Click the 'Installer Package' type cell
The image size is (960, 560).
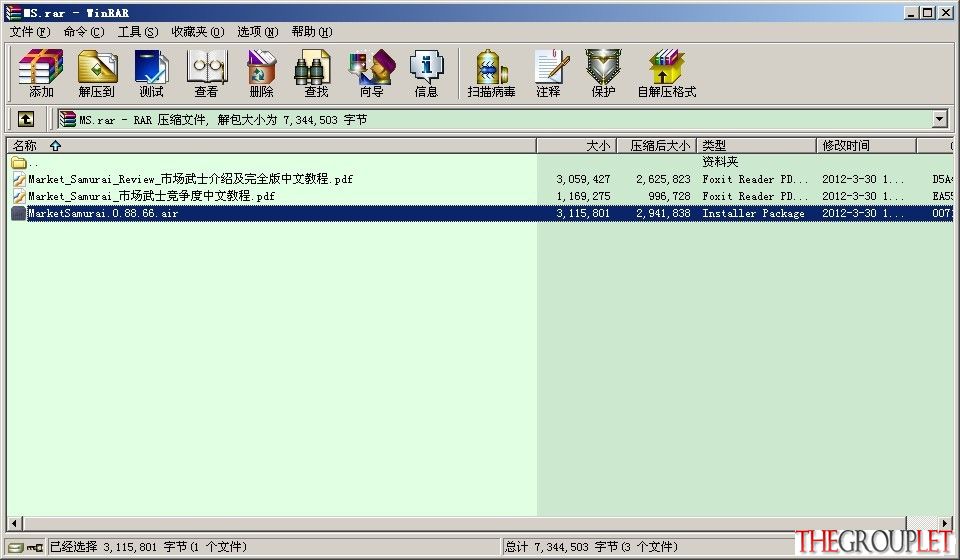pyautogui.click(x=753, y=214)
